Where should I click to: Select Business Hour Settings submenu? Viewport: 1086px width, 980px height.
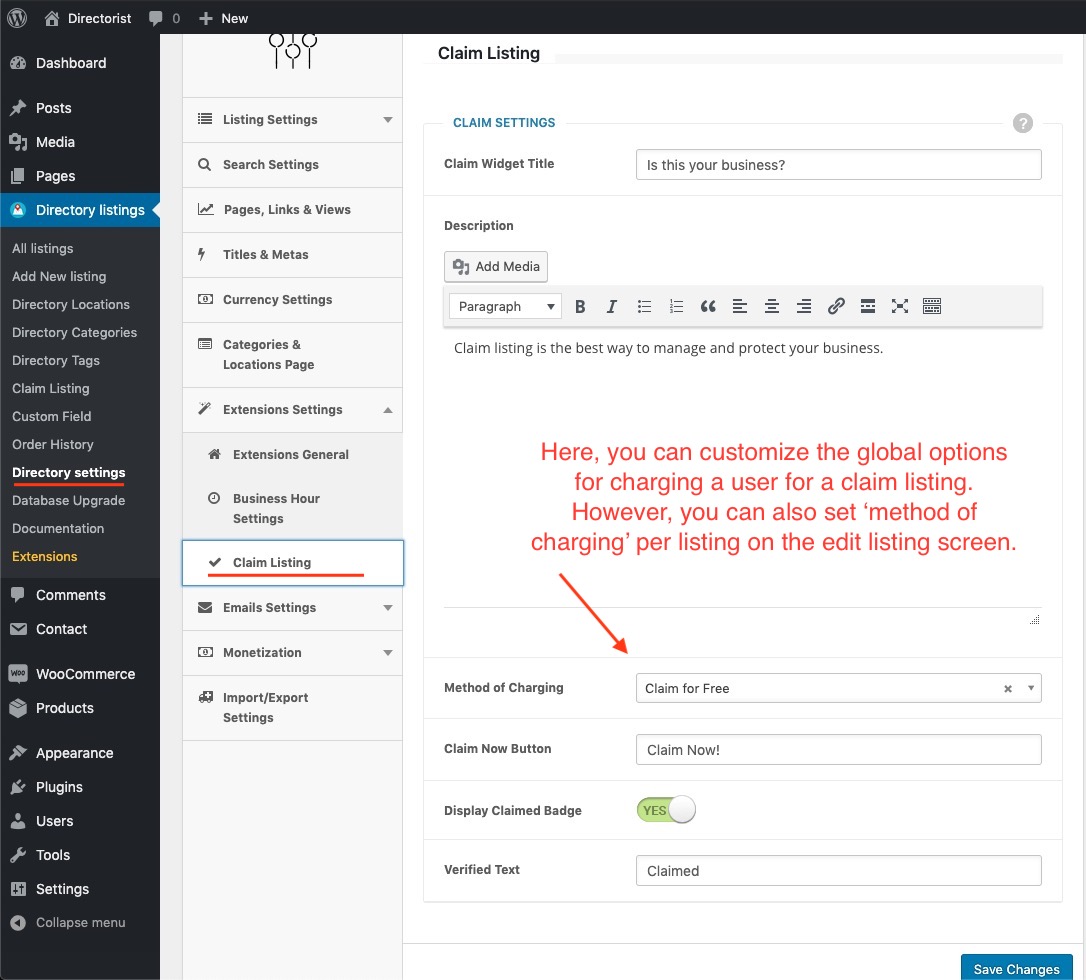pyautogui.click(x=292, y=508)
